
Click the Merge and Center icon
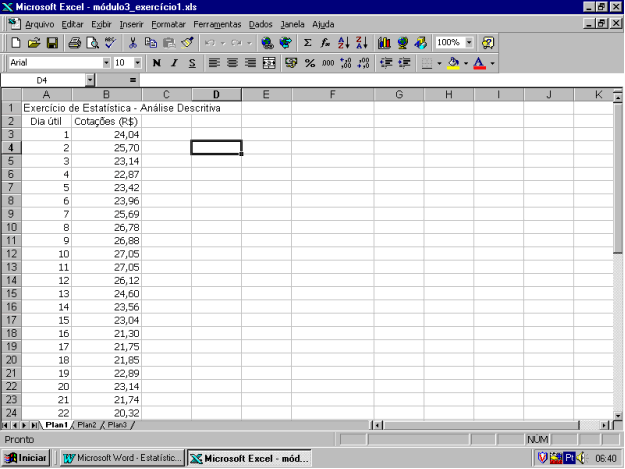(268, 63)
